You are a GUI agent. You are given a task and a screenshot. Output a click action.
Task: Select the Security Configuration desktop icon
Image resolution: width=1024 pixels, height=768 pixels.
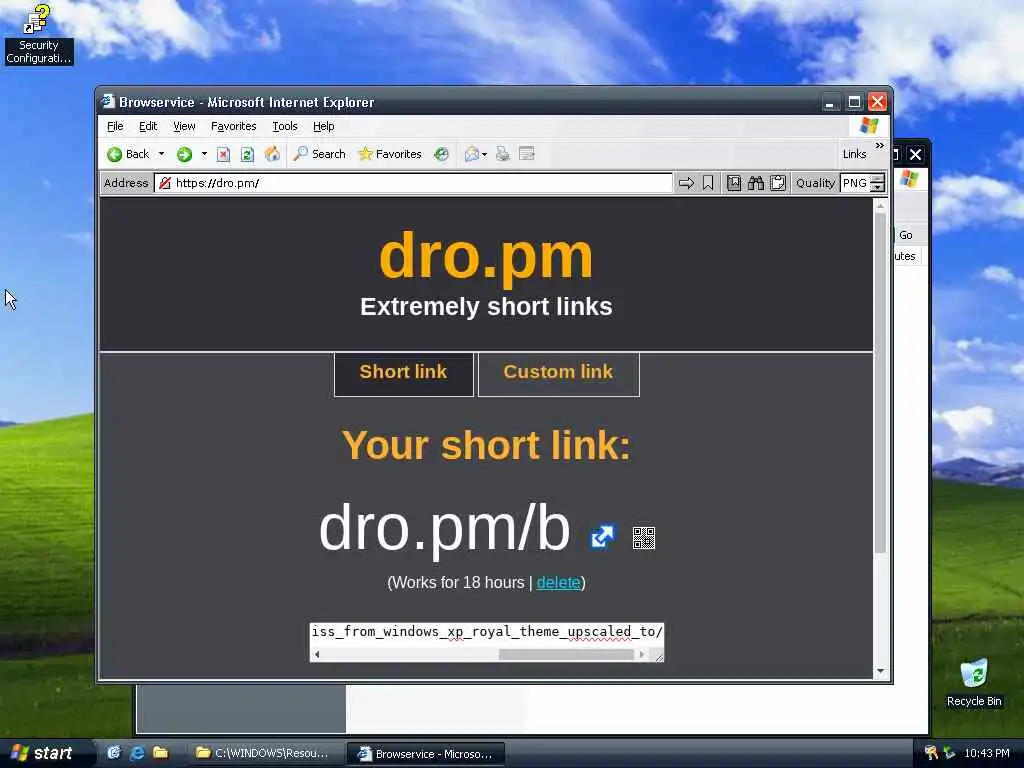39,35
